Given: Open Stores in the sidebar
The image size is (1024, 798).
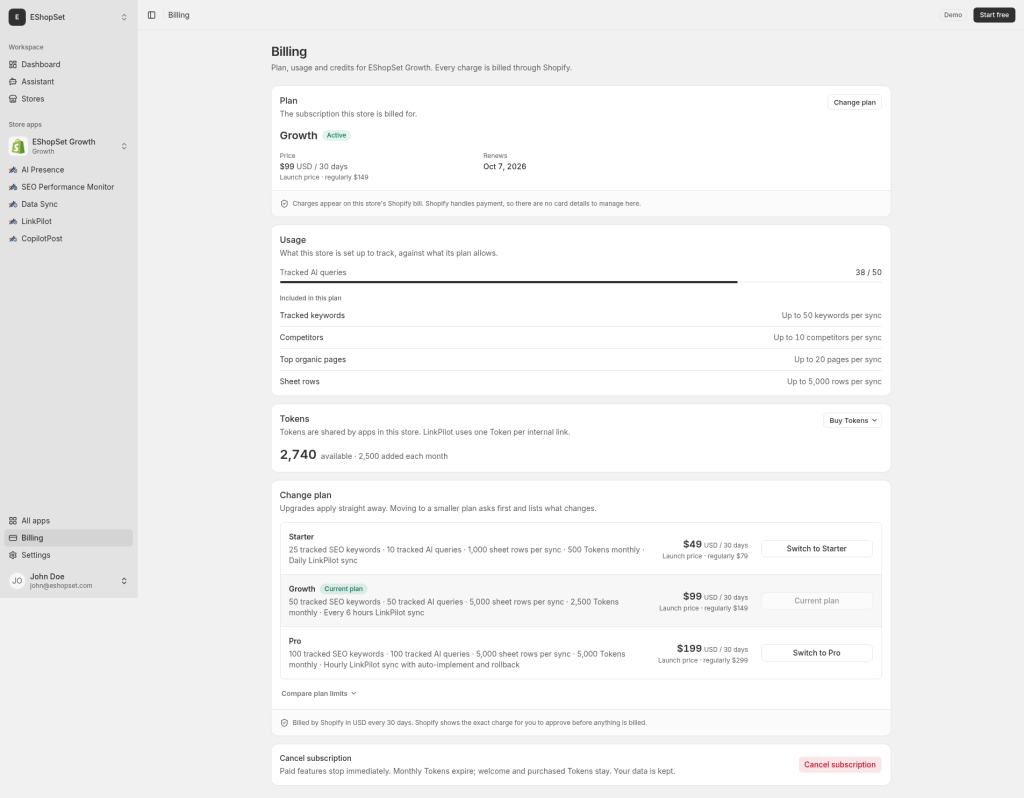Looking at the screenshot, I should coord(69,99).
